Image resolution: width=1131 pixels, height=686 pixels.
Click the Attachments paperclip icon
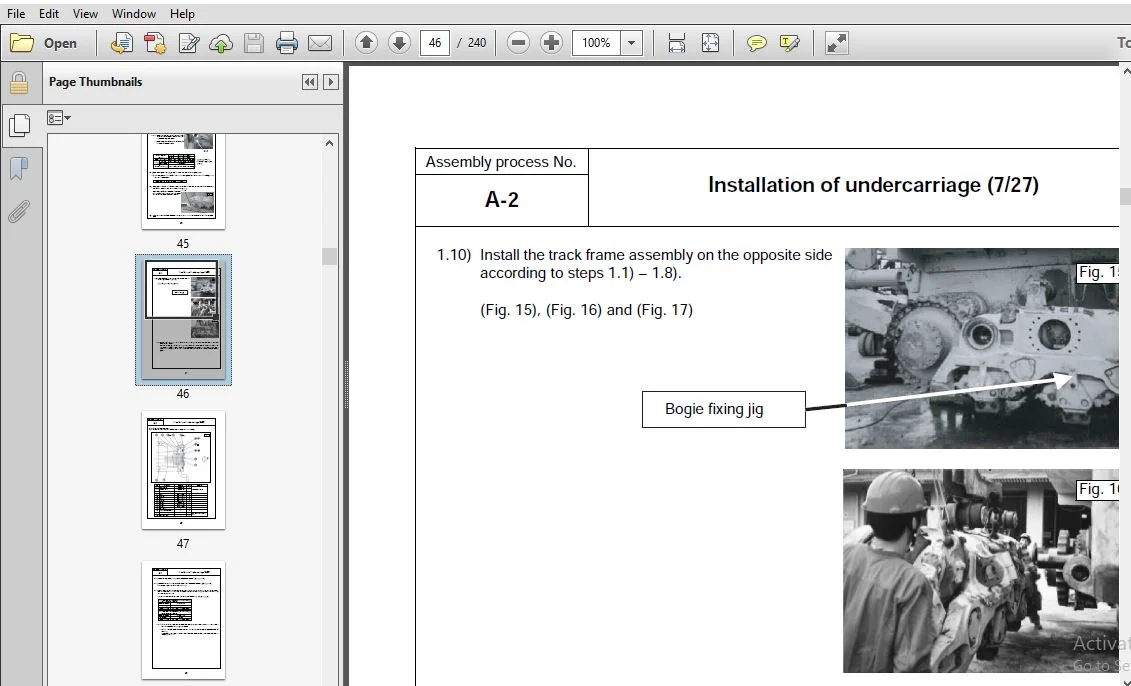pos(19,211)
